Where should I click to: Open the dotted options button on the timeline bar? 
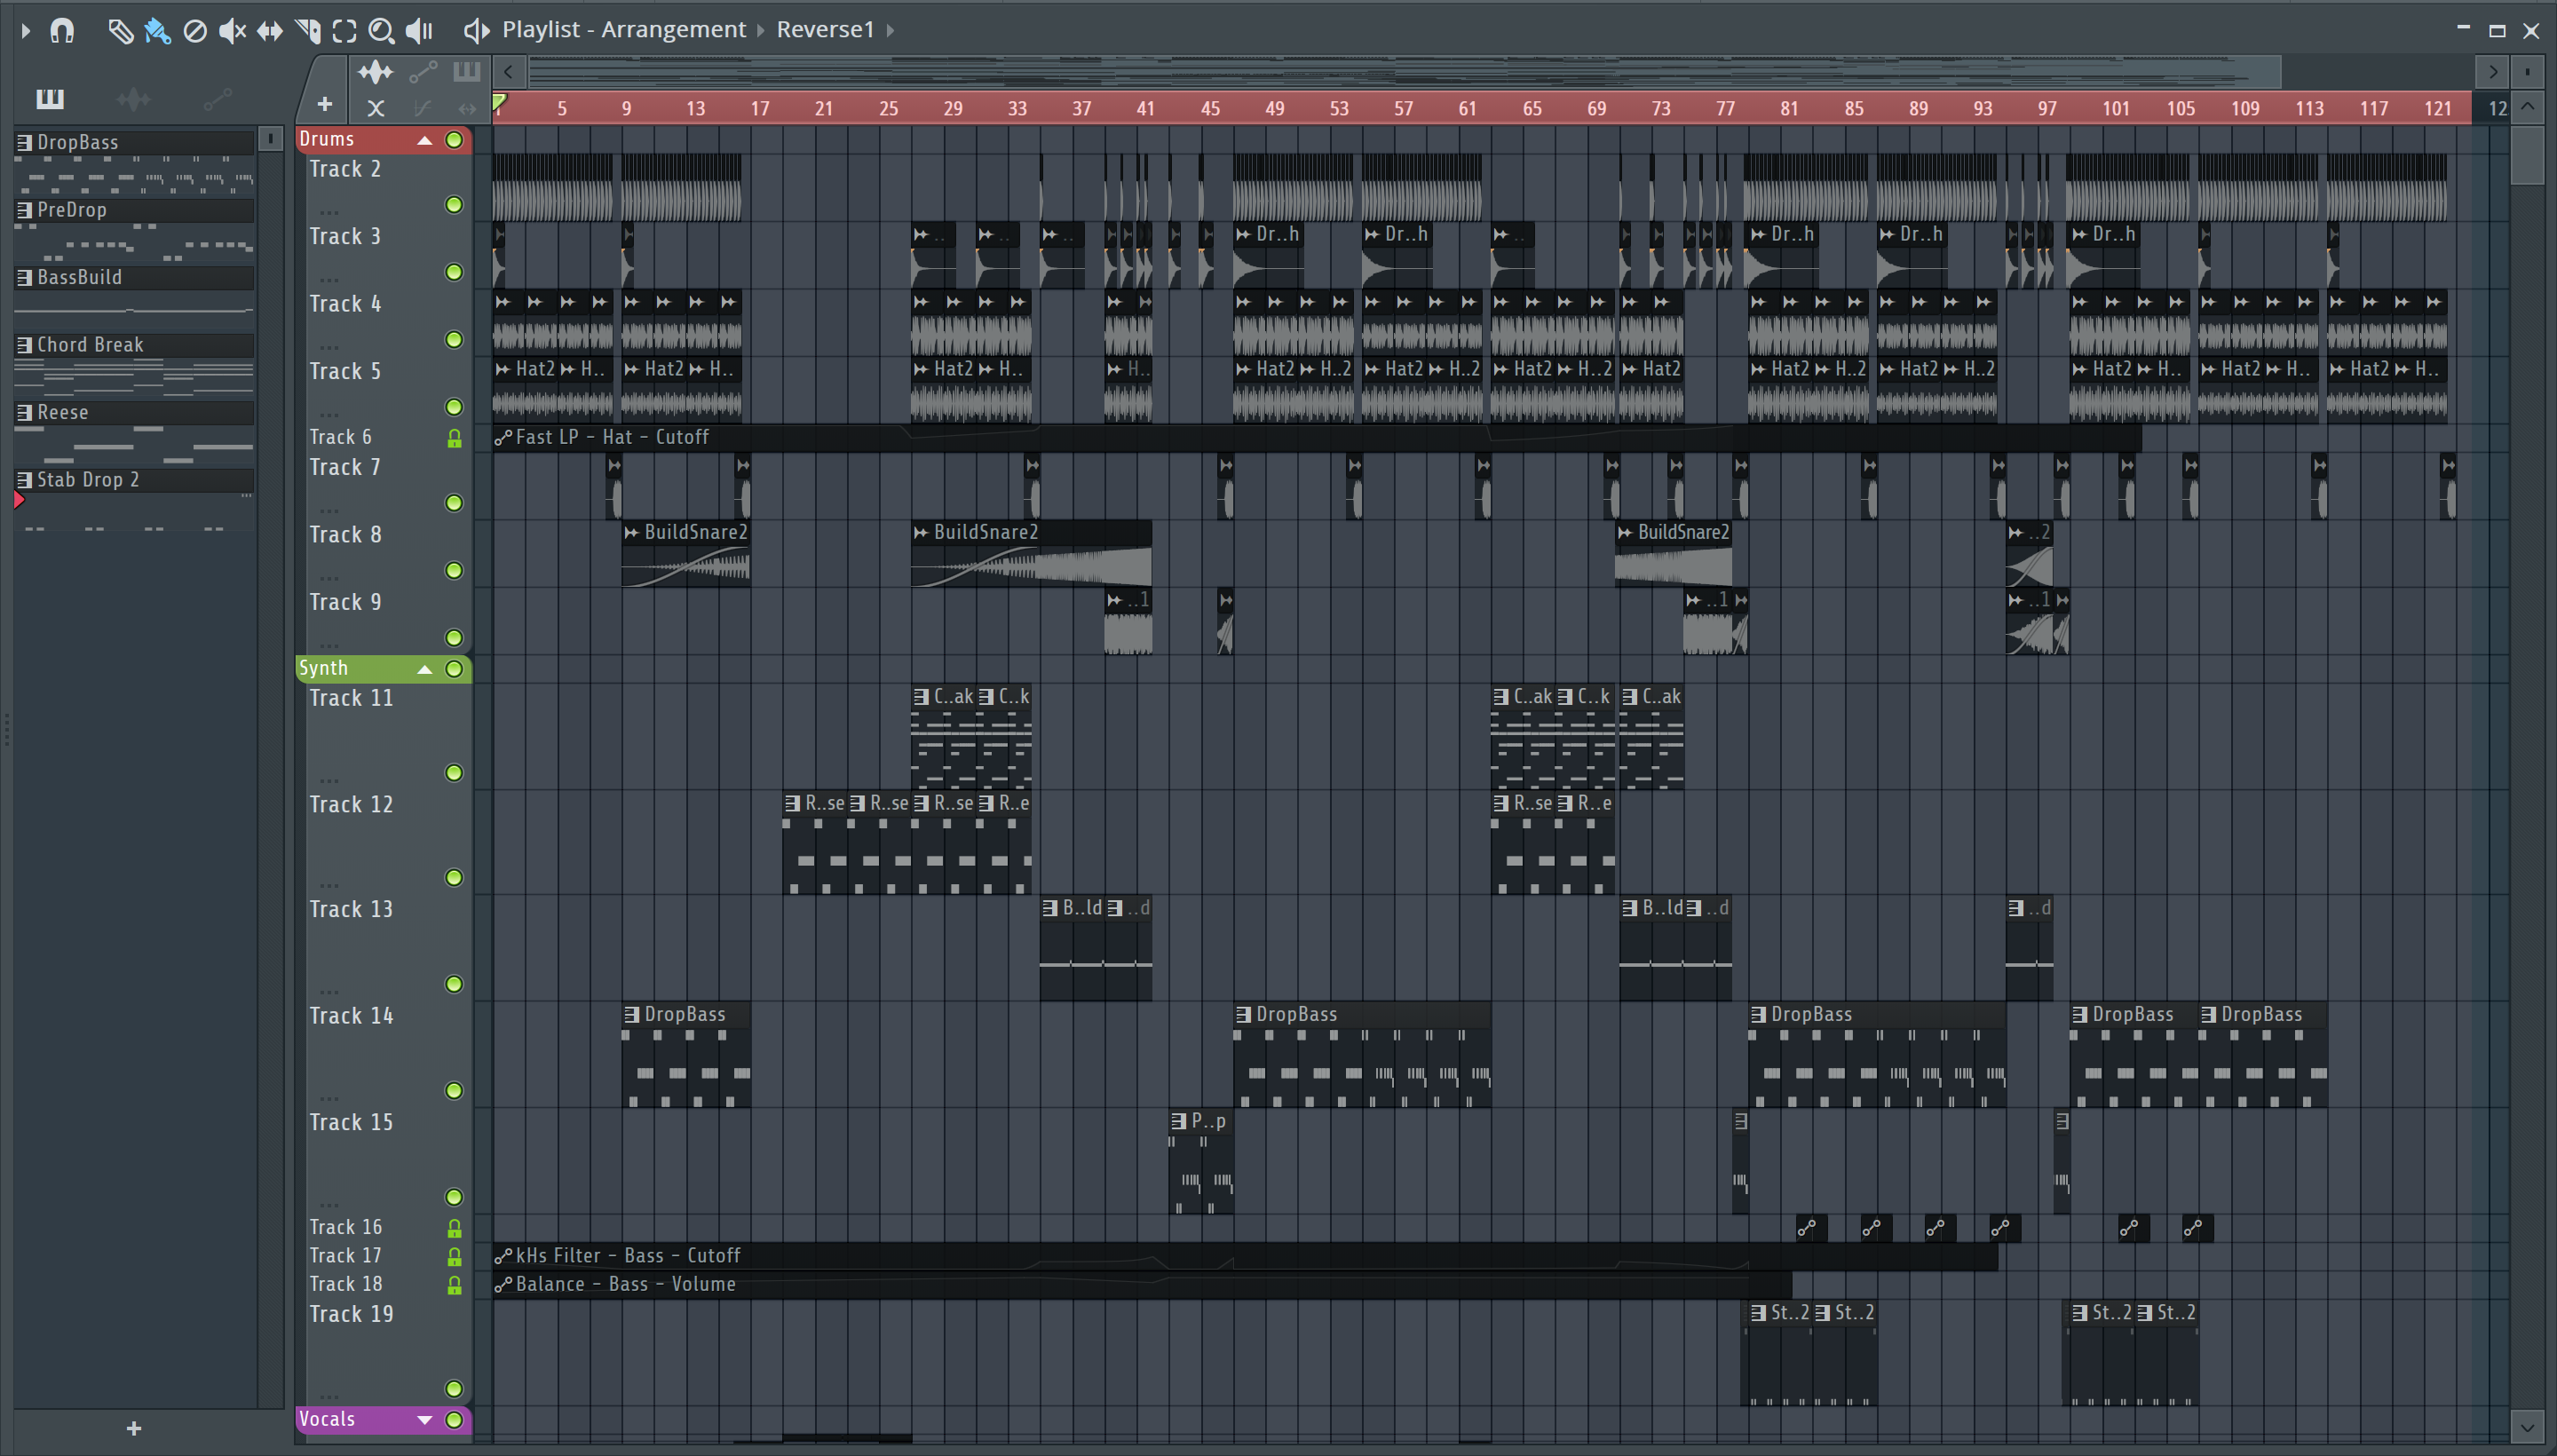click(2527, 72)
